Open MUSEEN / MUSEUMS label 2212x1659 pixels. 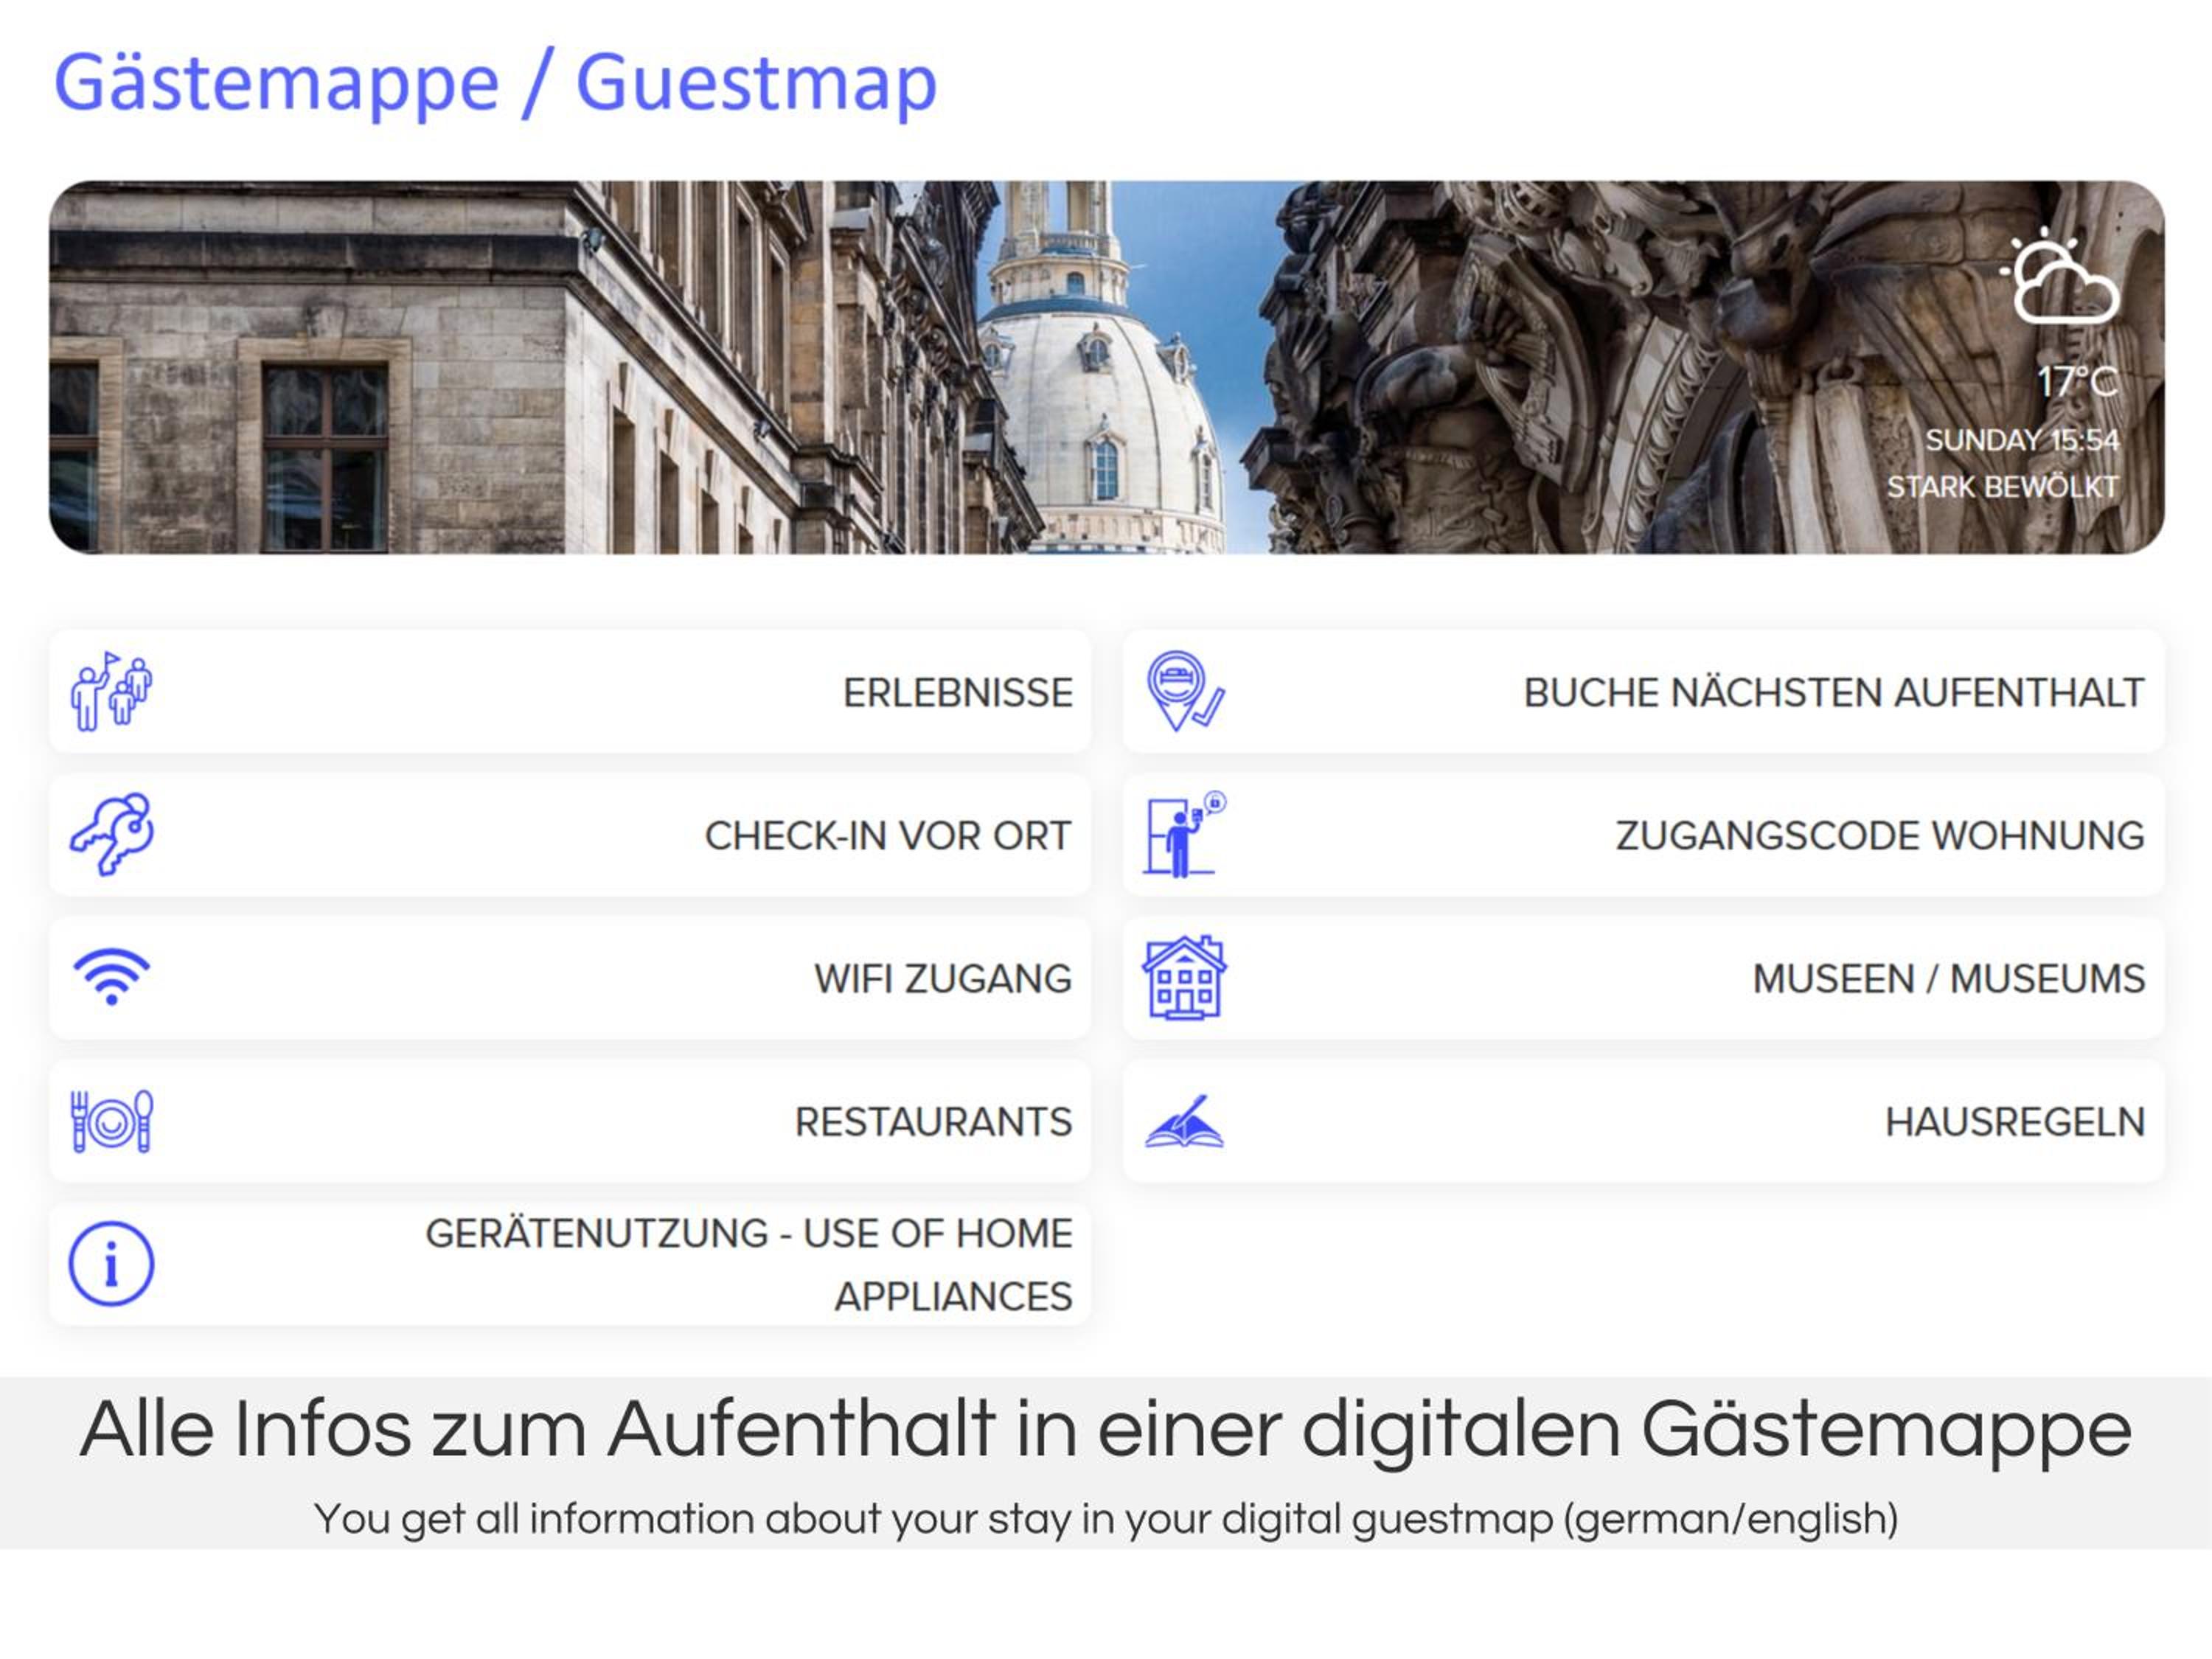pyautogui.click(x=1948, y=978)
